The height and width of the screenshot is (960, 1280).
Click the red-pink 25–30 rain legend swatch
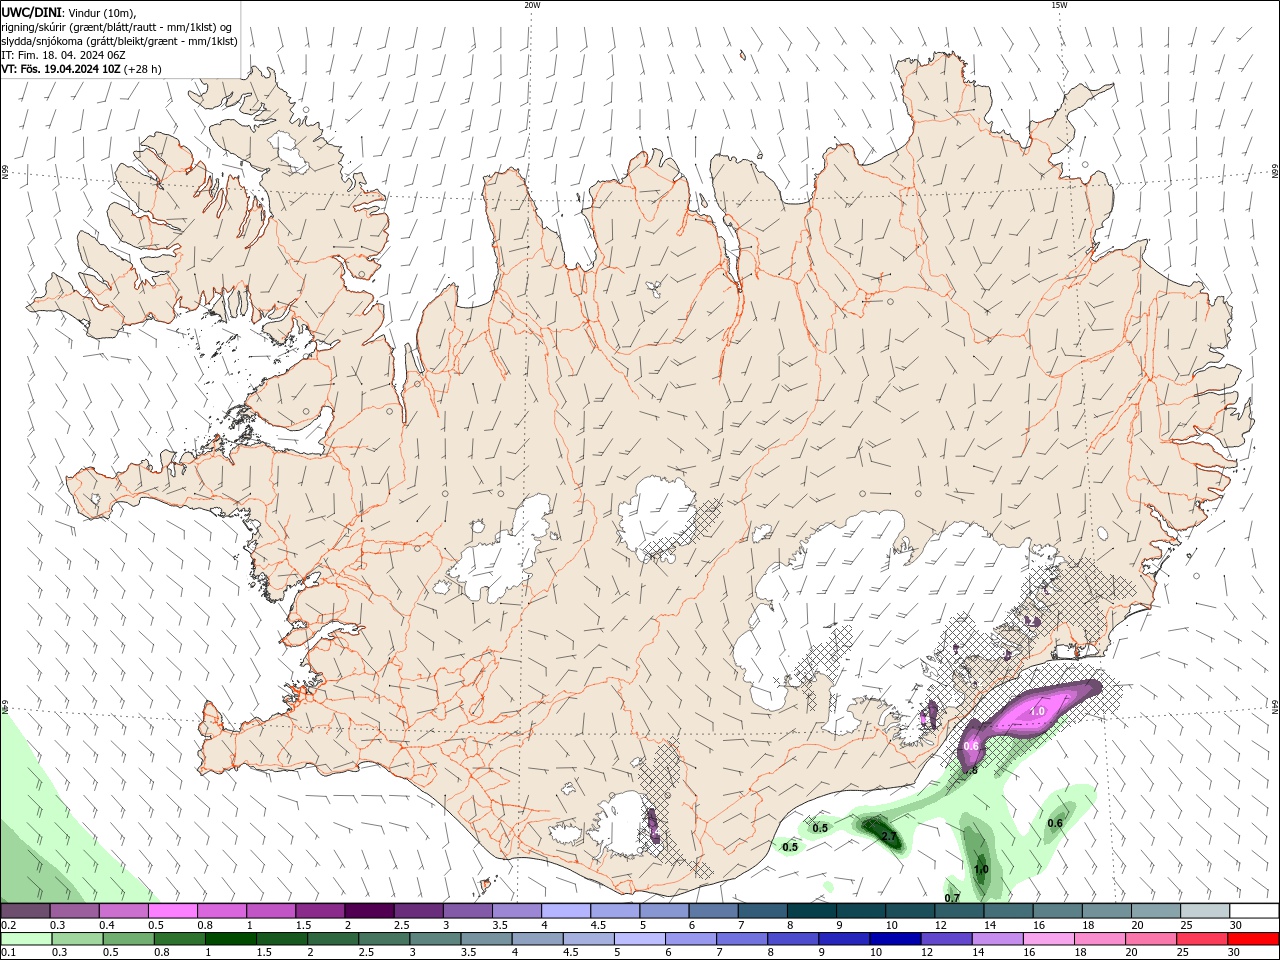tap(1203, 939)
